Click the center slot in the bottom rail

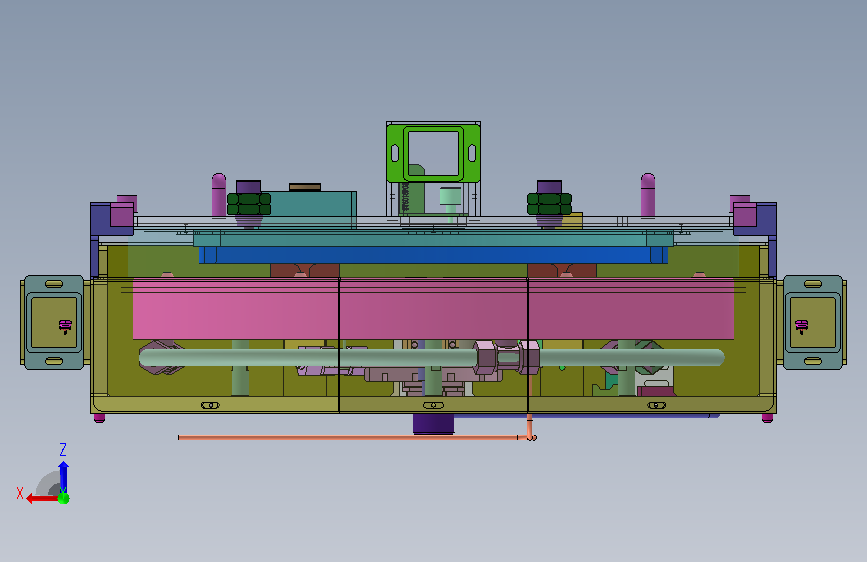[x=434, y=405]
